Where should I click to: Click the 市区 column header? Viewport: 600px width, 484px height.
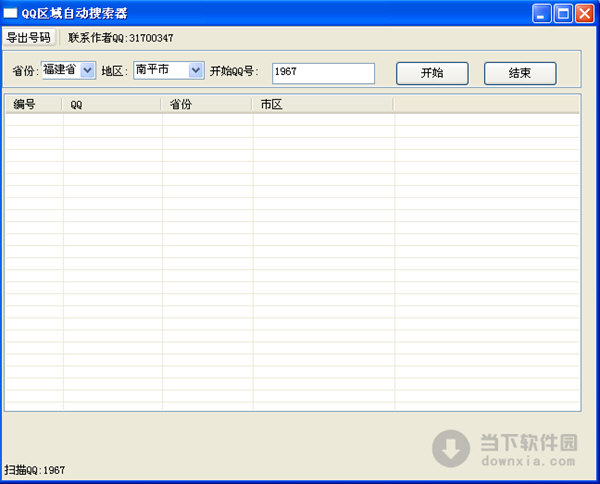coord(323,104)
